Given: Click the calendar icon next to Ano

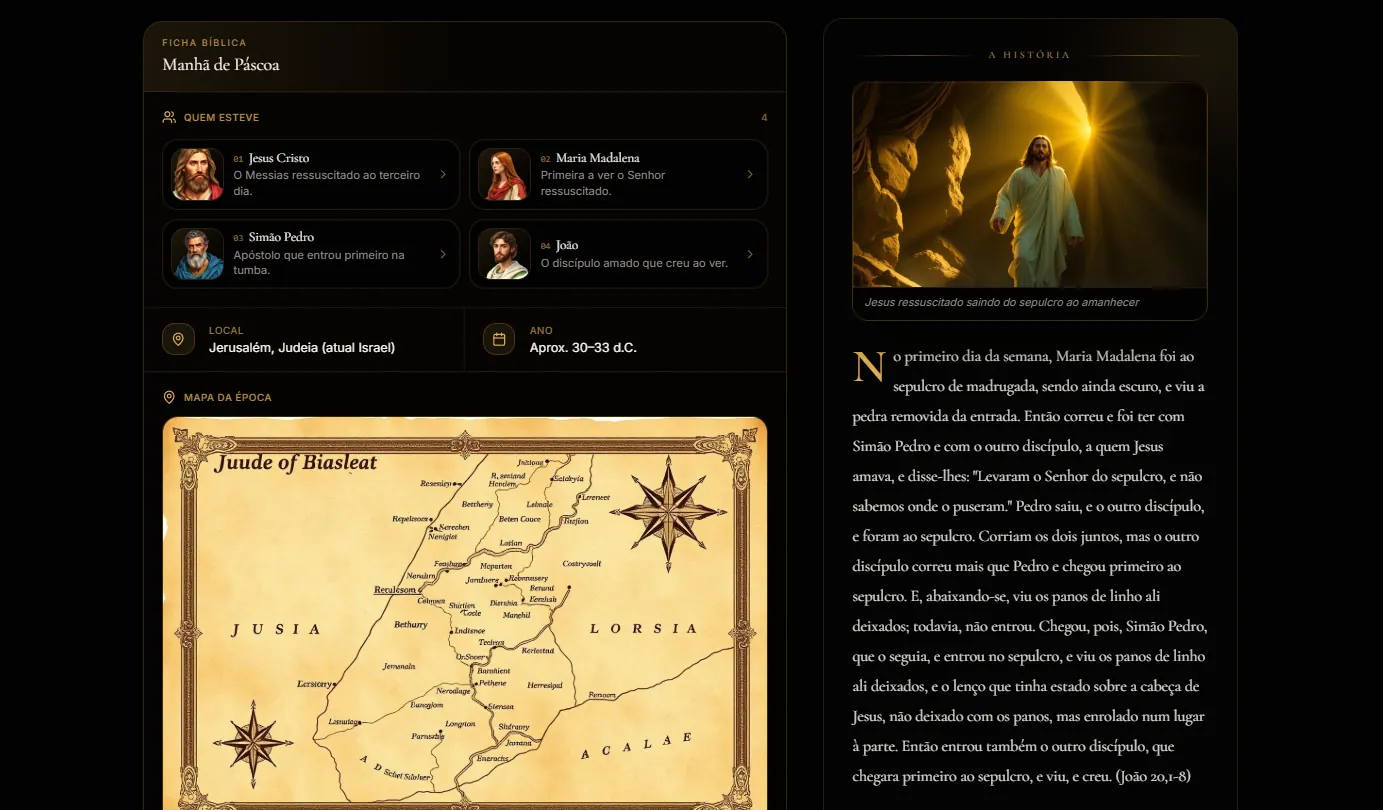Looking at the screenshot, I should pos(499,339).
